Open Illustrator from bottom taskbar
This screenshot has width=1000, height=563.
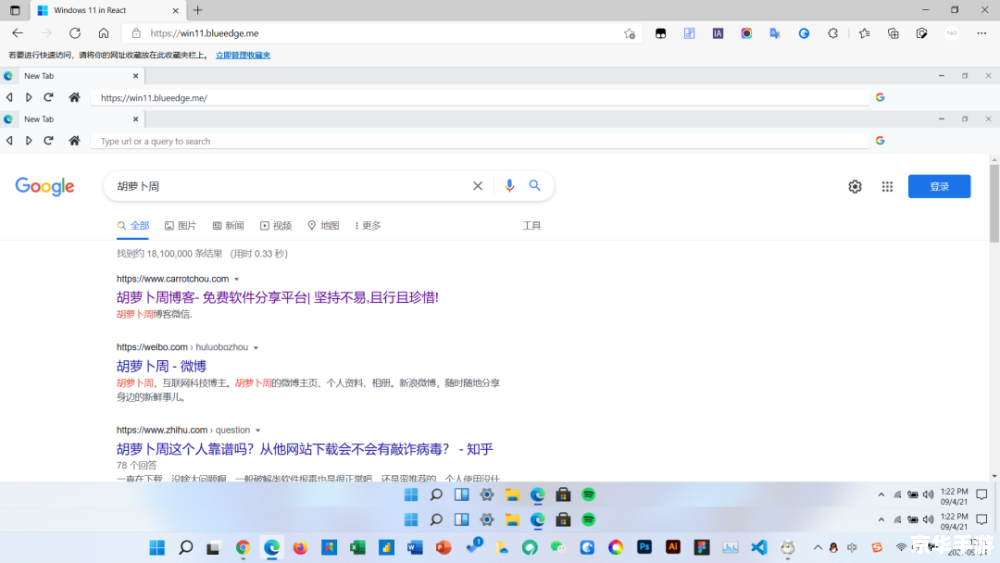point(673,547)
